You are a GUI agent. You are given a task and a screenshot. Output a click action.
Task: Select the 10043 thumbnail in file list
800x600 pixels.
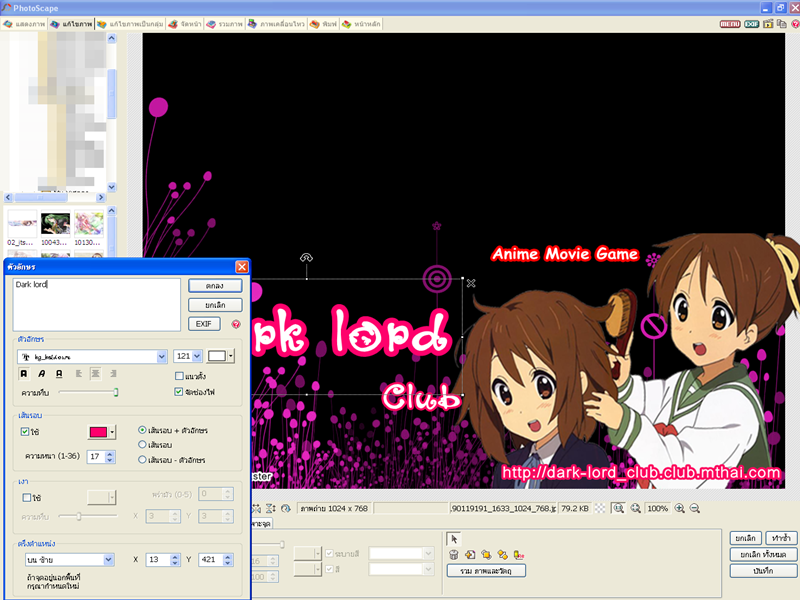55,228
